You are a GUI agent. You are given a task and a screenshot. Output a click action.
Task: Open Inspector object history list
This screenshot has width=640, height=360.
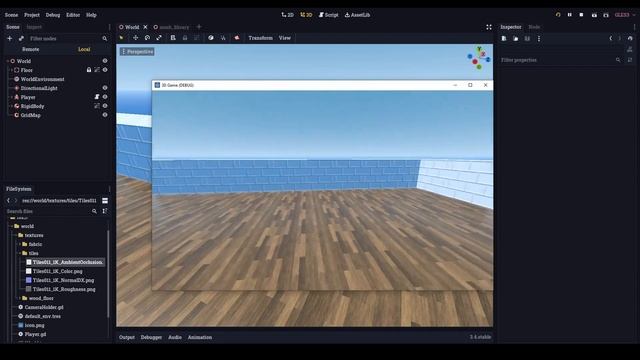[x=630, y=38]
